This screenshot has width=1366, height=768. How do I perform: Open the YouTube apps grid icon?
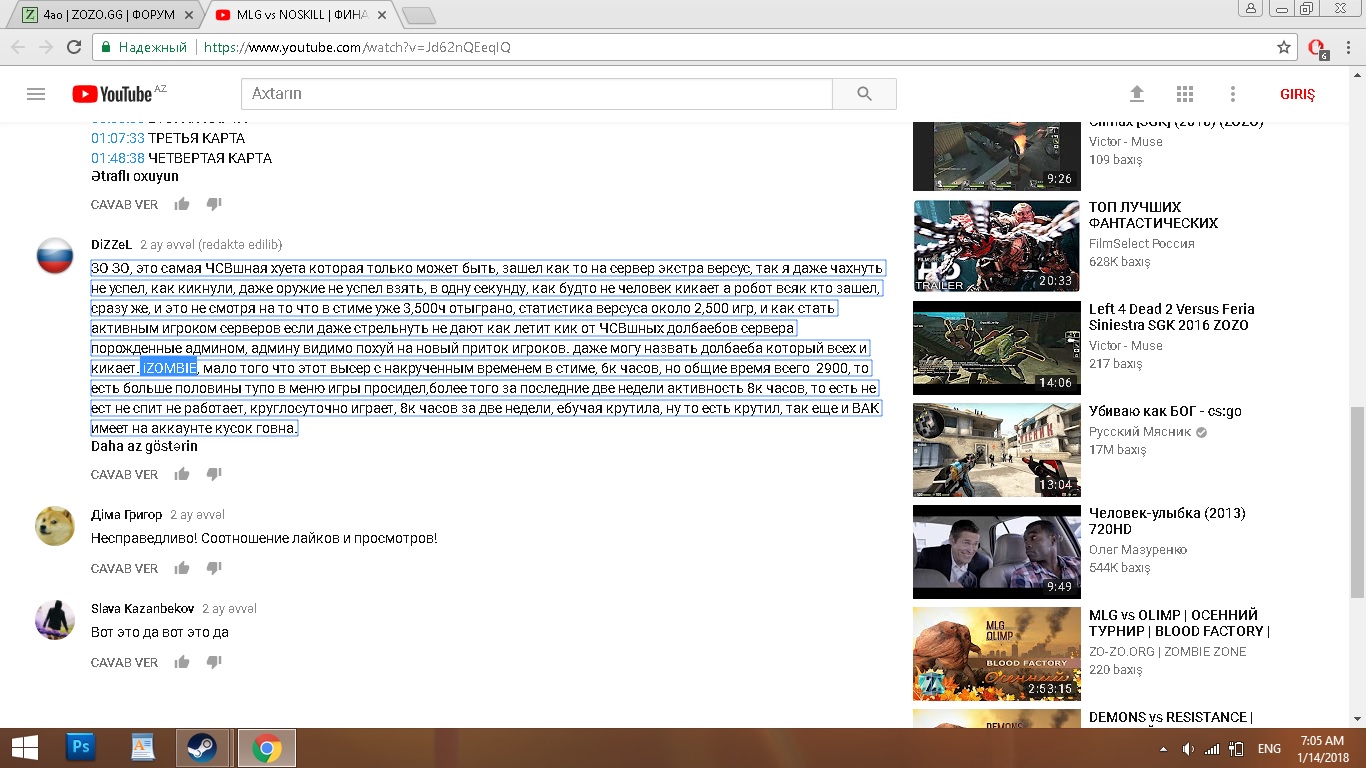pyautogui.click(x=1185, y=94)
